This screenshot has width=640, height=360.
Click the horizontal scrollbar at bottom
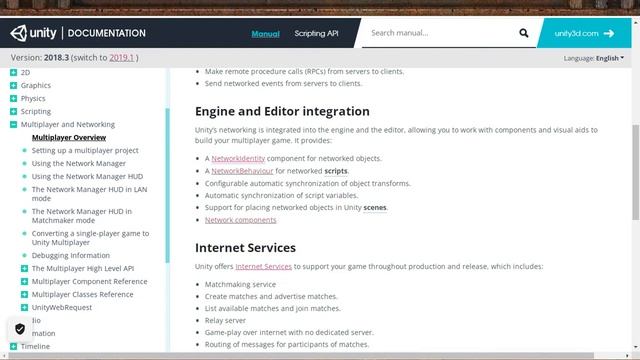click(301, 356)
